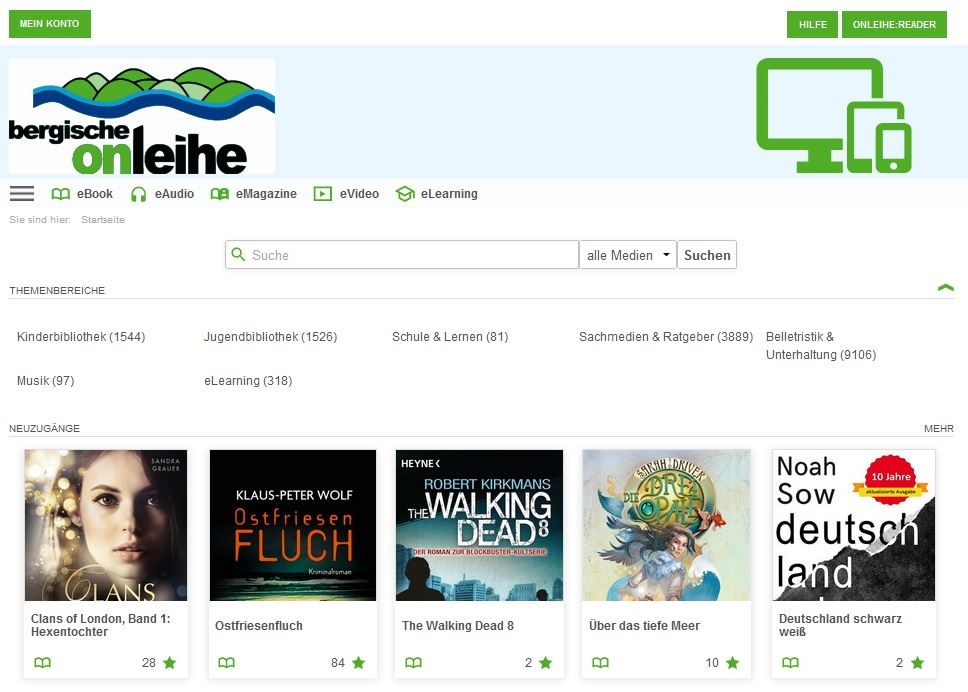The image size is (968, 692).
Task: Click the eMagazine icon
Action: click(220, 194)
